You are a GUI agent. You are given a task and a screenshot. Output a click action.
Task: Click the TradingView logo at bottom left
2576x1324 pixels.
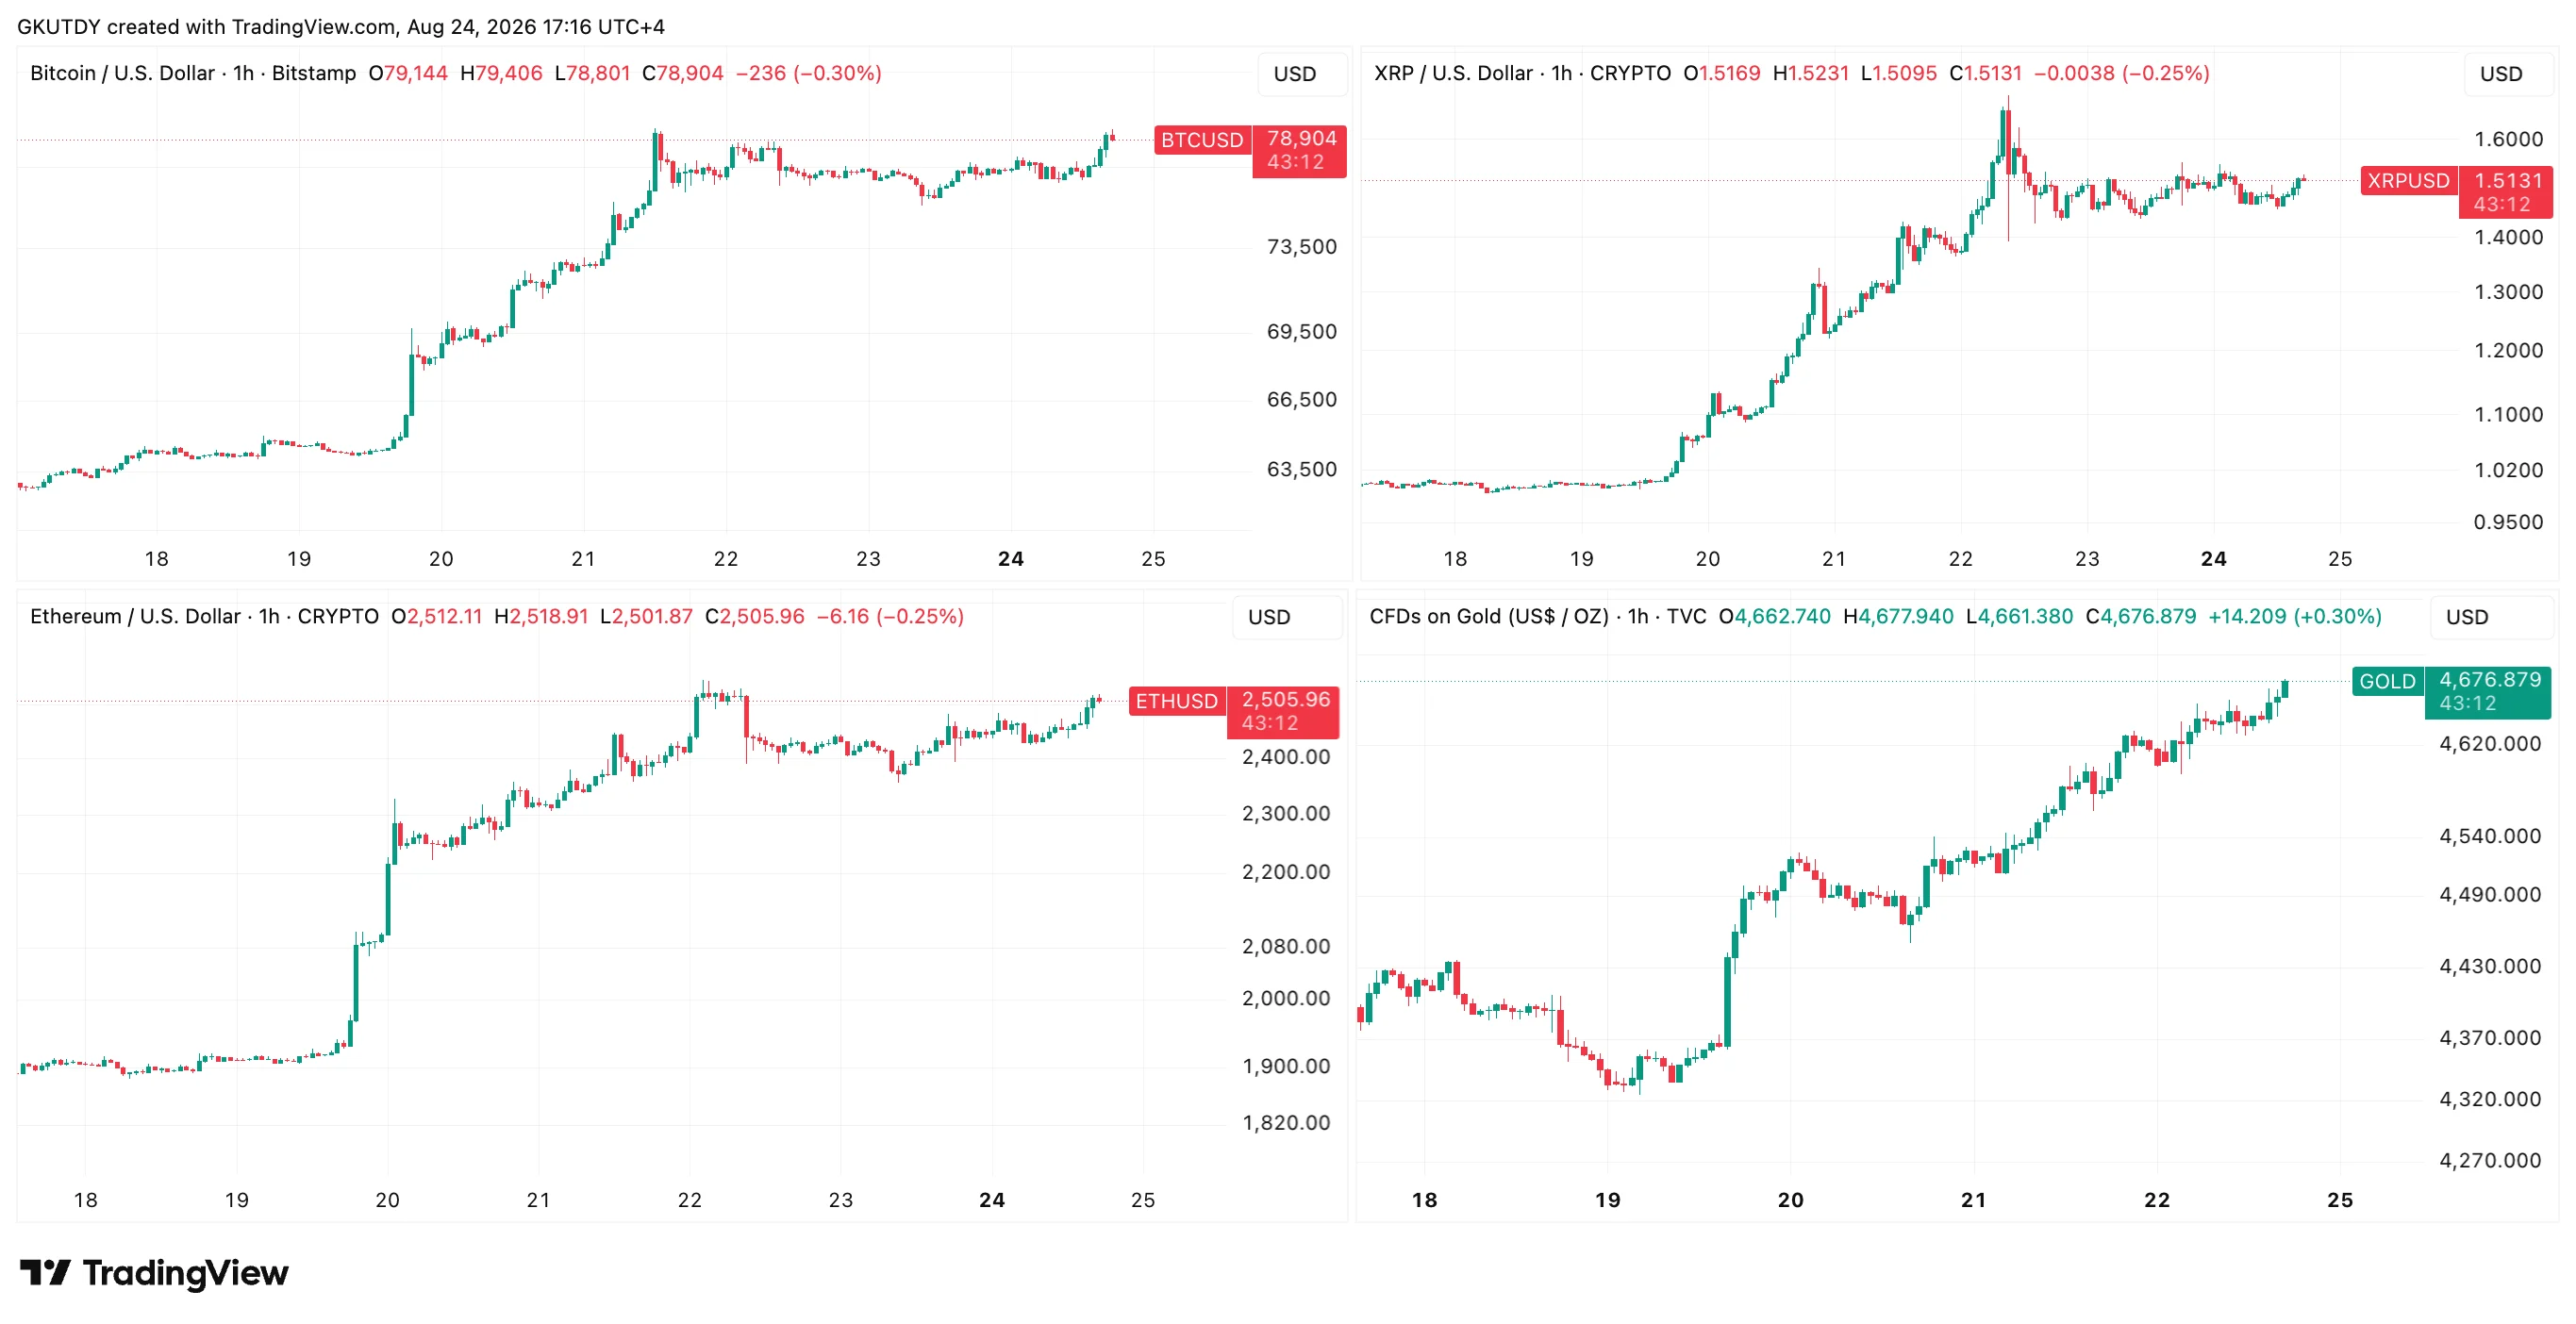154,1272
